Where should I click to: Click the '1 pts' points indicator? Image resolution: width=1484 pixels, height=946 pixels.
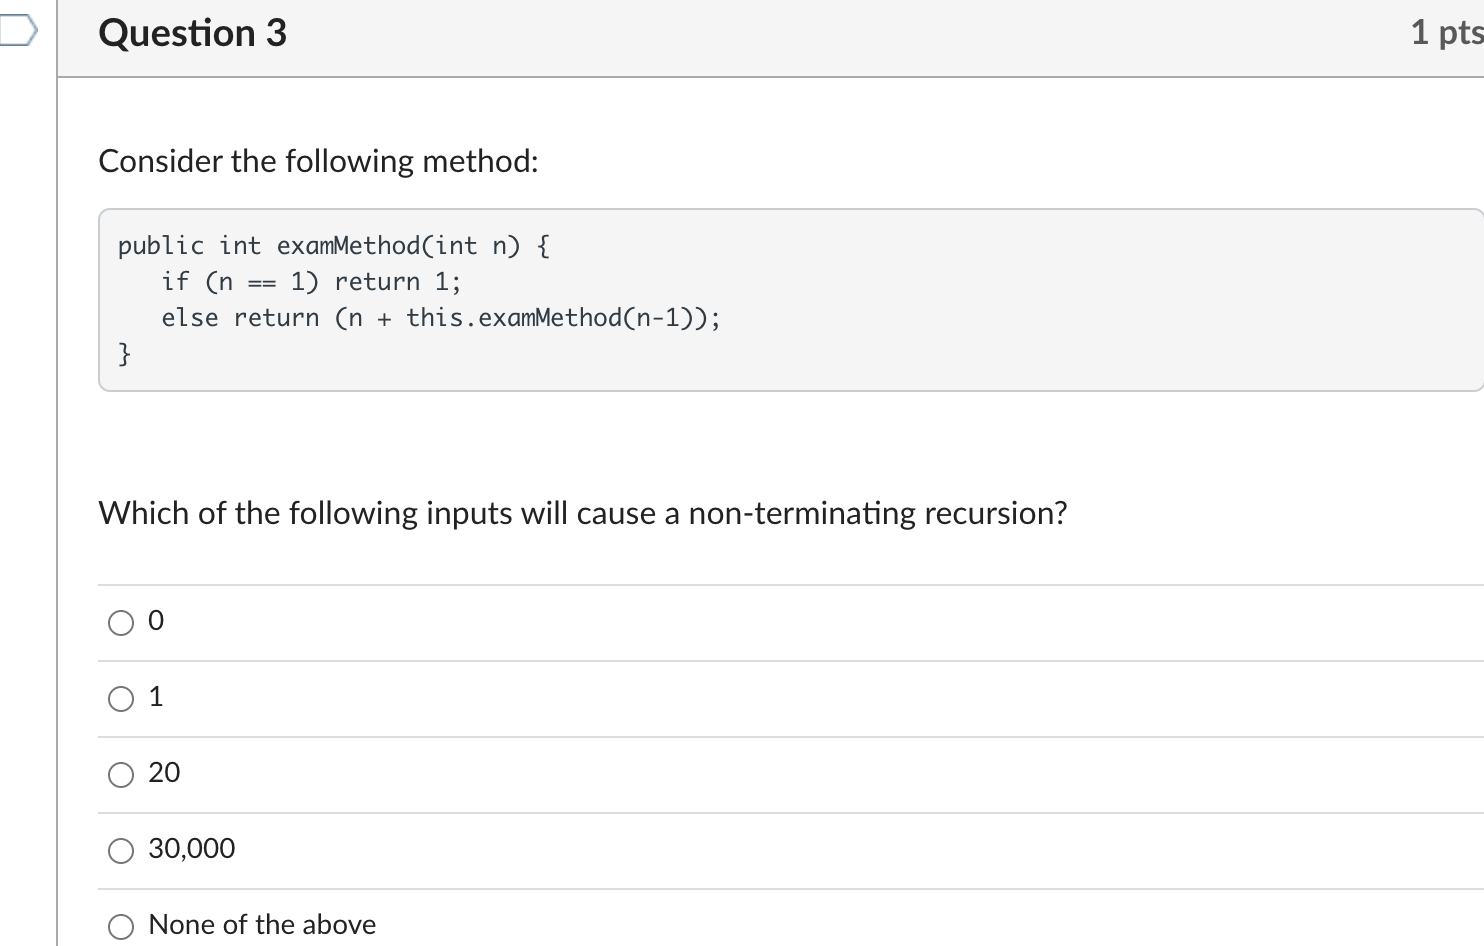[x=1446, y=33]
